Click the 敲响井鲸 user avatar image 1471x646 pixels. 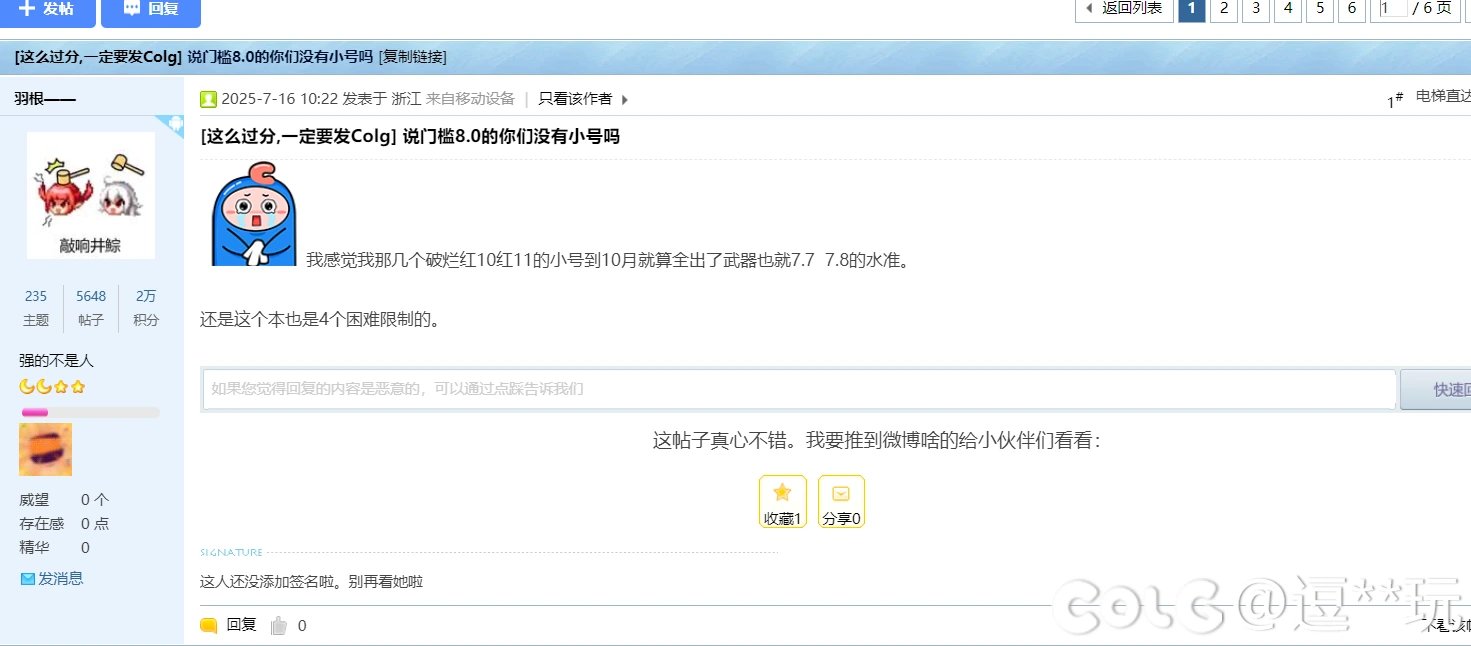click(90, 195)
